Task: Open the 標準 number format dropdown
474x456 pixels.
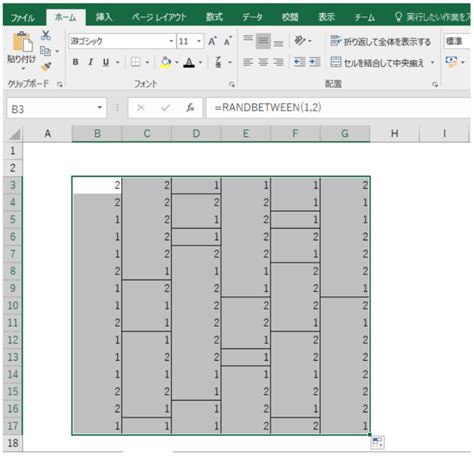Action: (458, 41)
